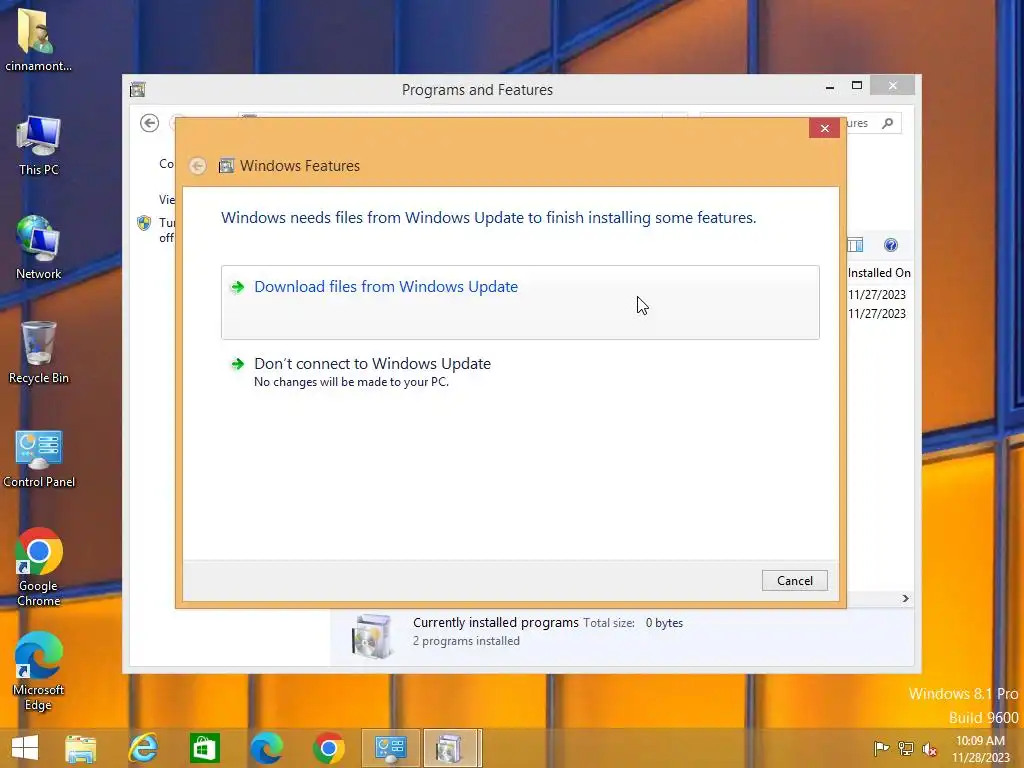Viewport: 1024px width, 768px height.
Task: Select Microsoft Edge desktop shortcut
Action: coord(39,671)
